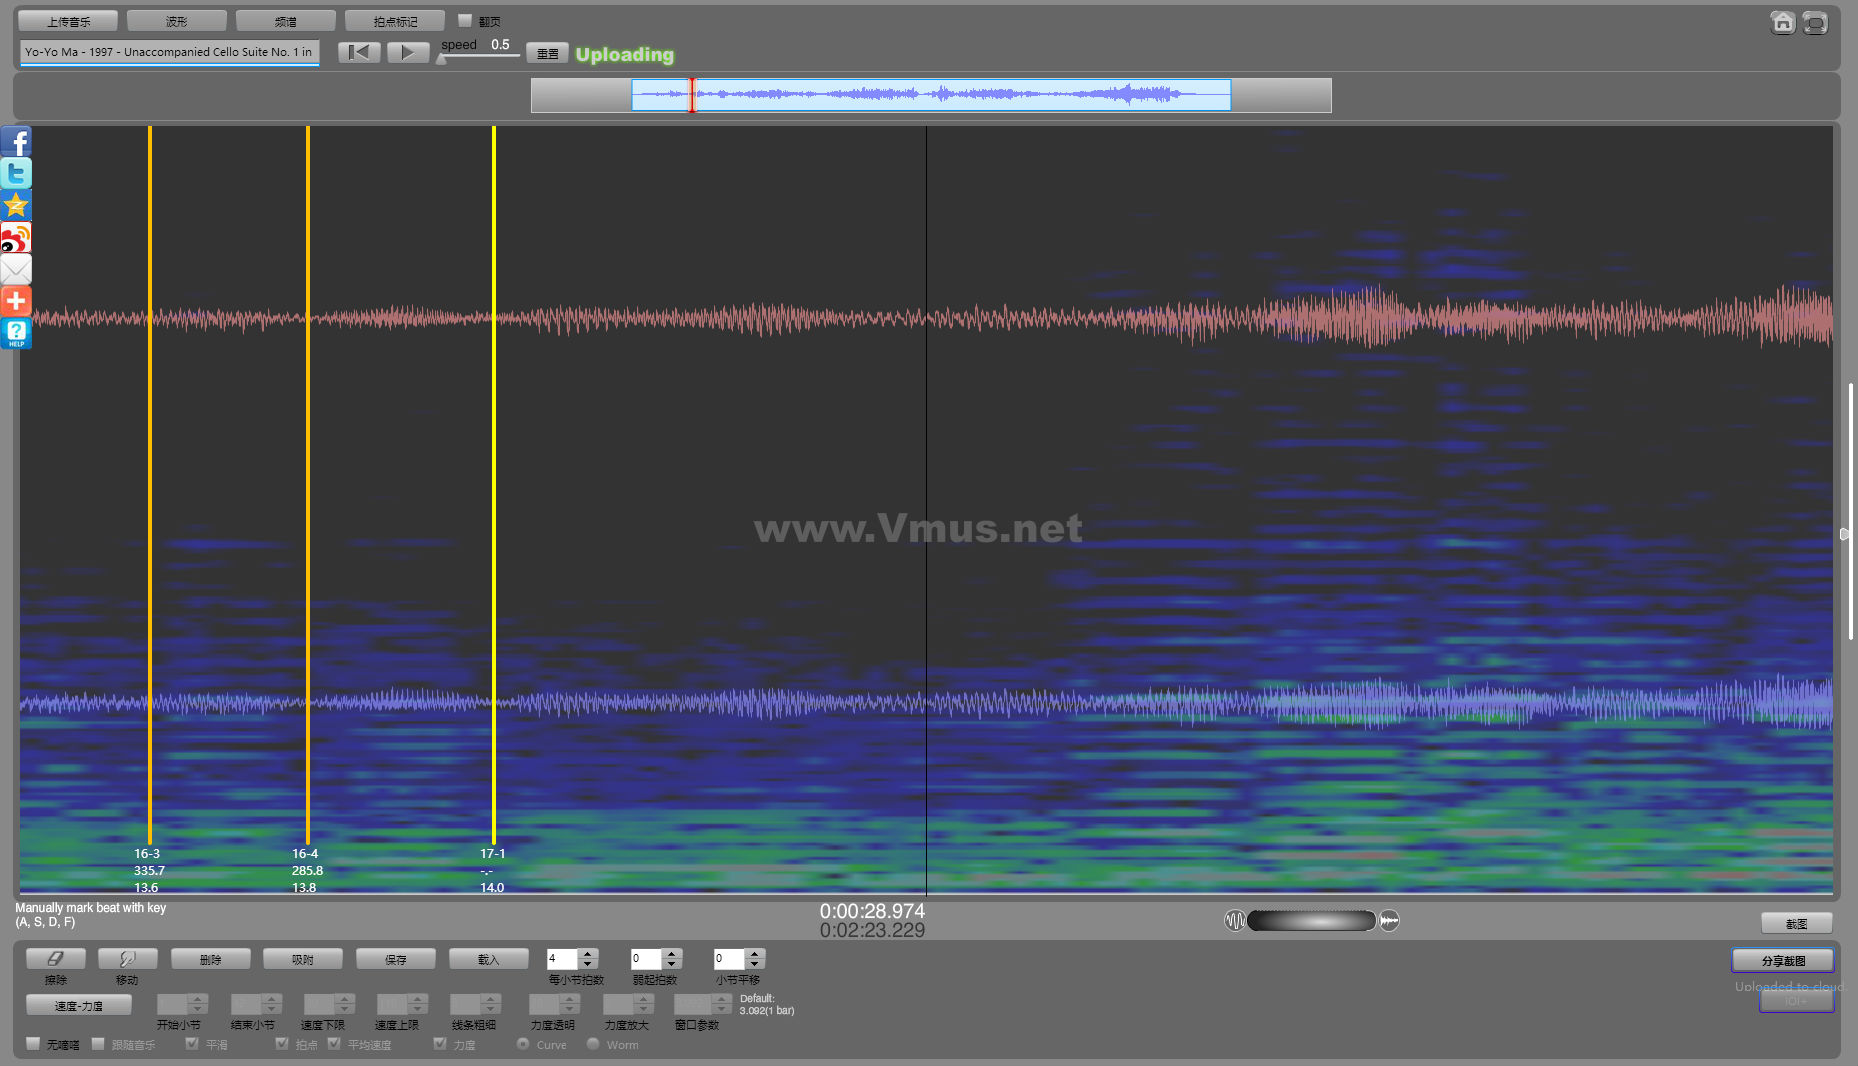Toggle the 无嘀嗒 checkbox
The image size is (1858, 1066).
[33, 1044]
